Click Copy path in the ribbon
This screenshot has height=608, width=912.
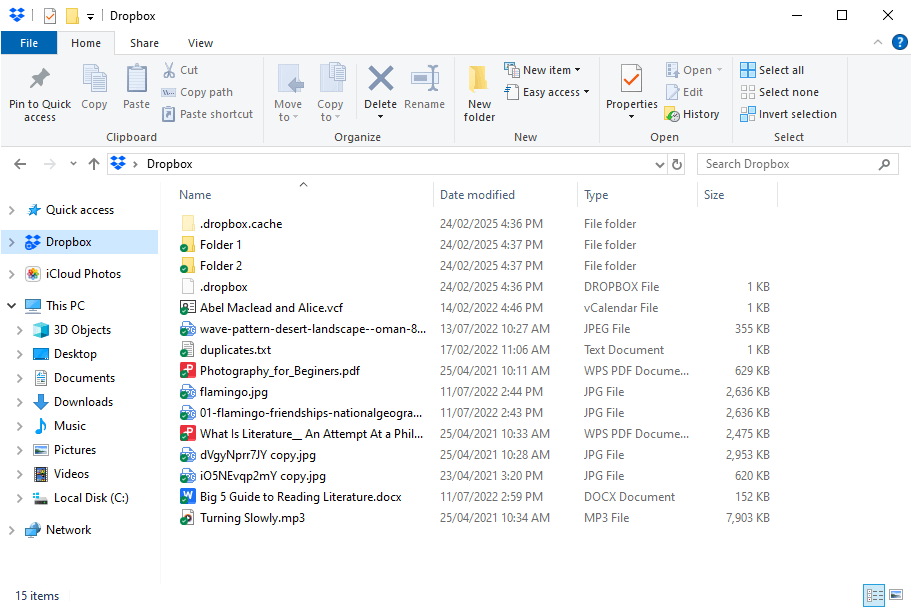[x=197, y=92]
